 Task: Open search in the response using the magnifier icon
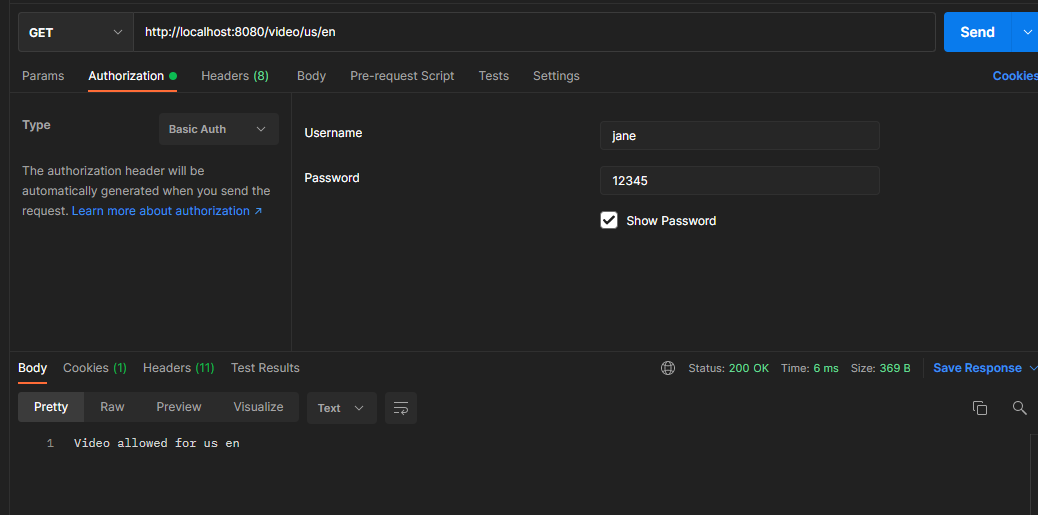(x=1019, y=408)
